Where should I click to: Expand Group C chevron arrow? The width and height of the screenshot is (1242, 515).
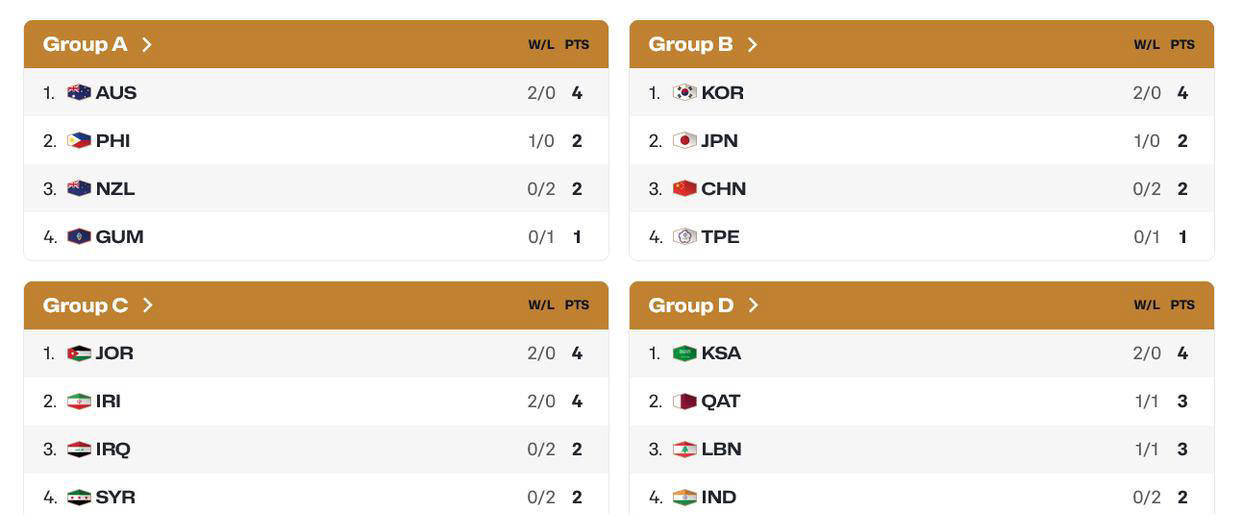pos(148,305)
